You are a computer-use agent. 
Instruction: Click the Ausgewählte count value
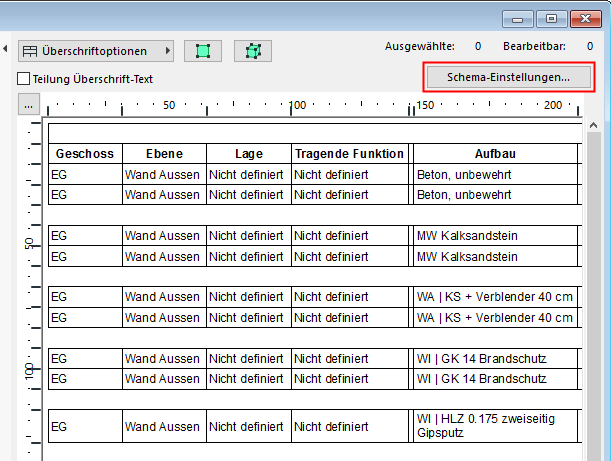pos(478,46)
